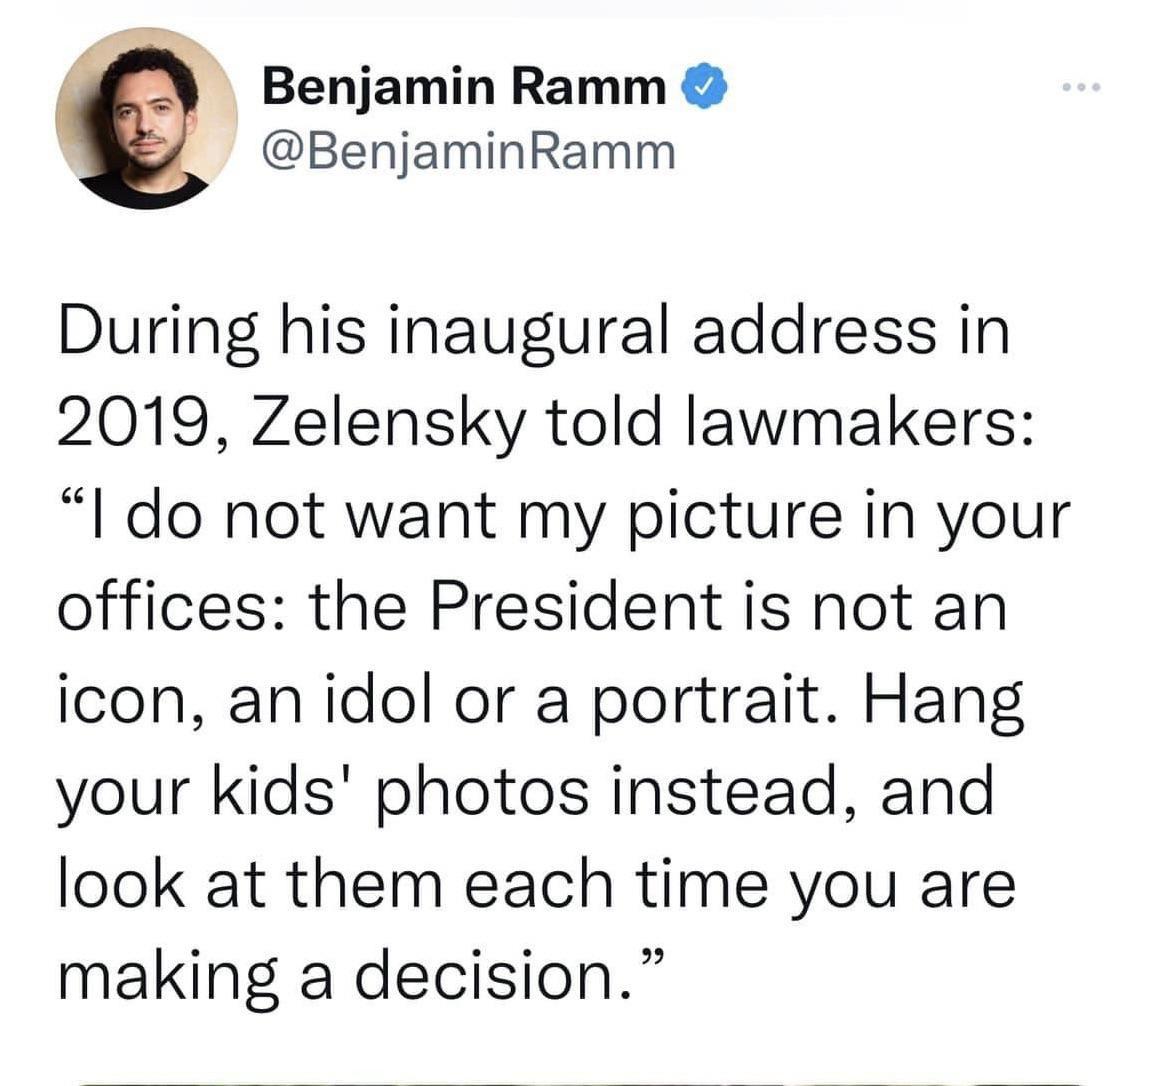Open Benjamin Ramm's profile picture
Image resolution: width=1162 pixels, height=1086 pixels.
click(x=147, y=118)
